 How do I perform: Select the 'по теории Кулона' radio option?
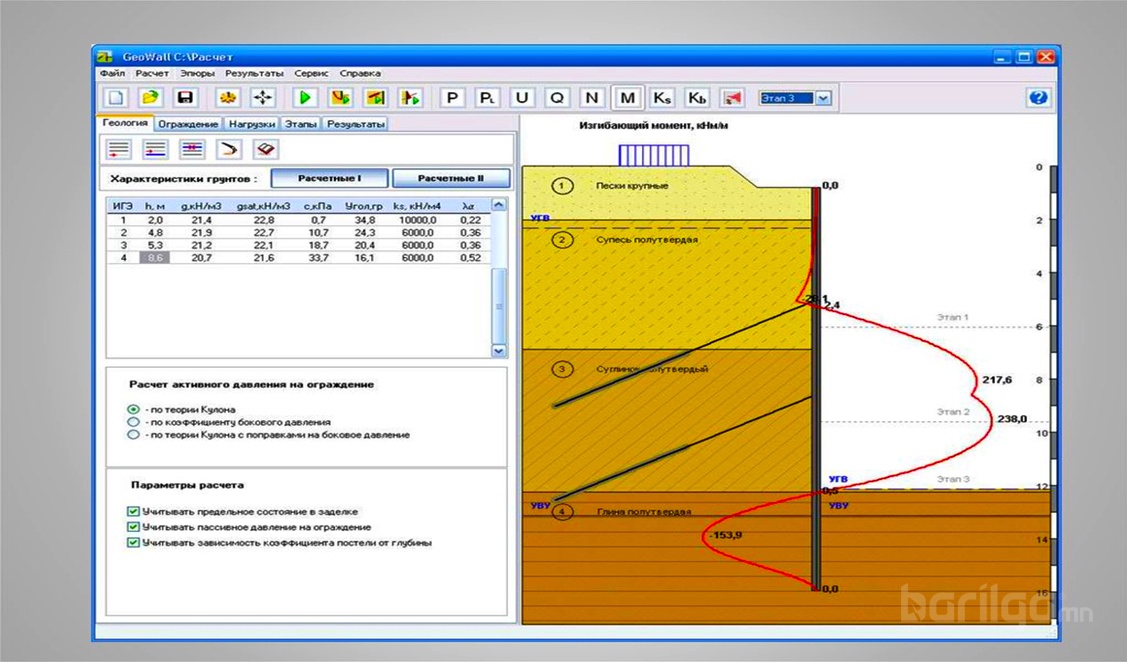coord(133,410)
